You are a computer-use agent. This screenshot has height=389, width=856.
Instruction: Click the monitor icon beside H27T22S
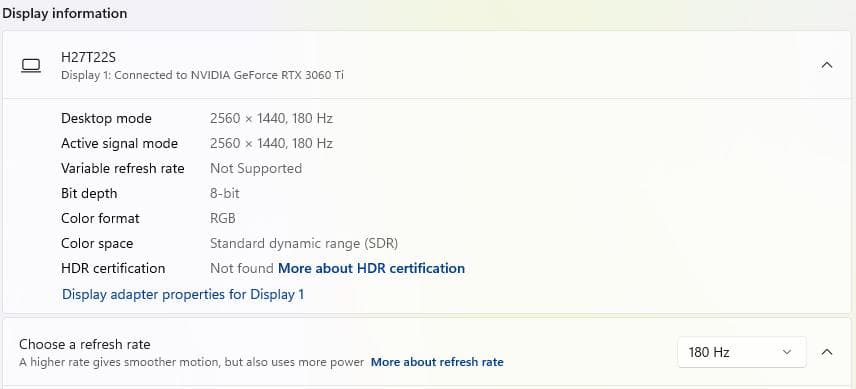(x=31, y=66)
